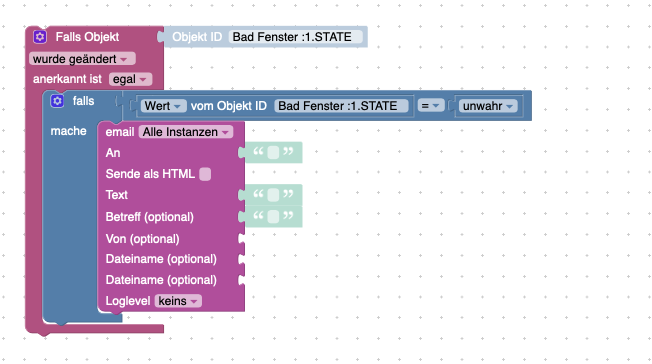This screenshot has height=364, width=652.
Task: Select the anerkannt ist label
Action: click(x=67, y=79)
